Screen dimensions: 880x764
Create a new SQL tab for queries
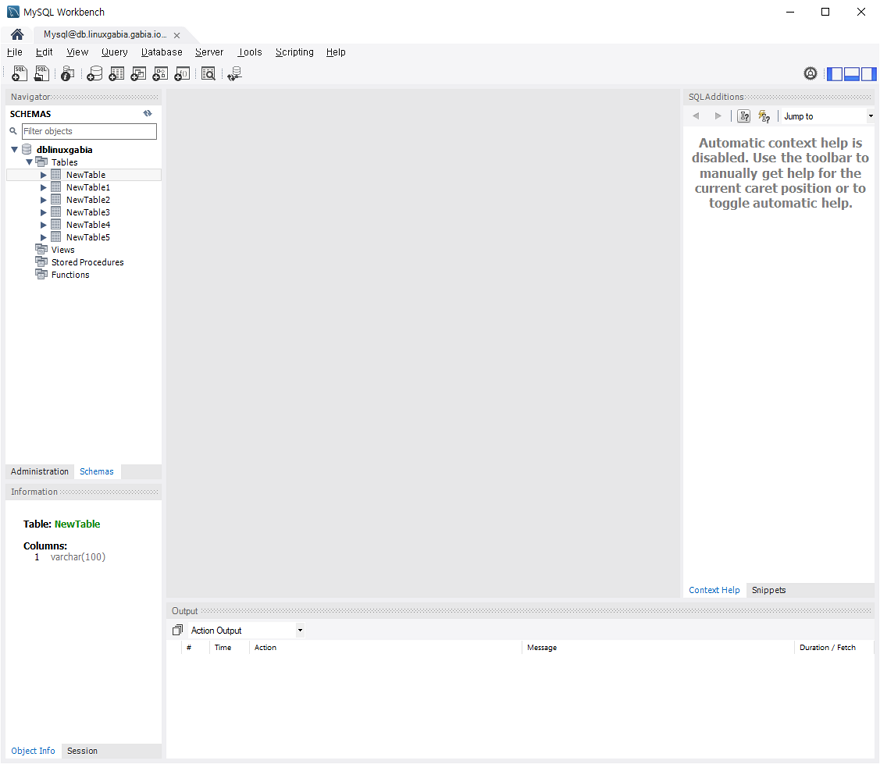[x=20, y=74]
